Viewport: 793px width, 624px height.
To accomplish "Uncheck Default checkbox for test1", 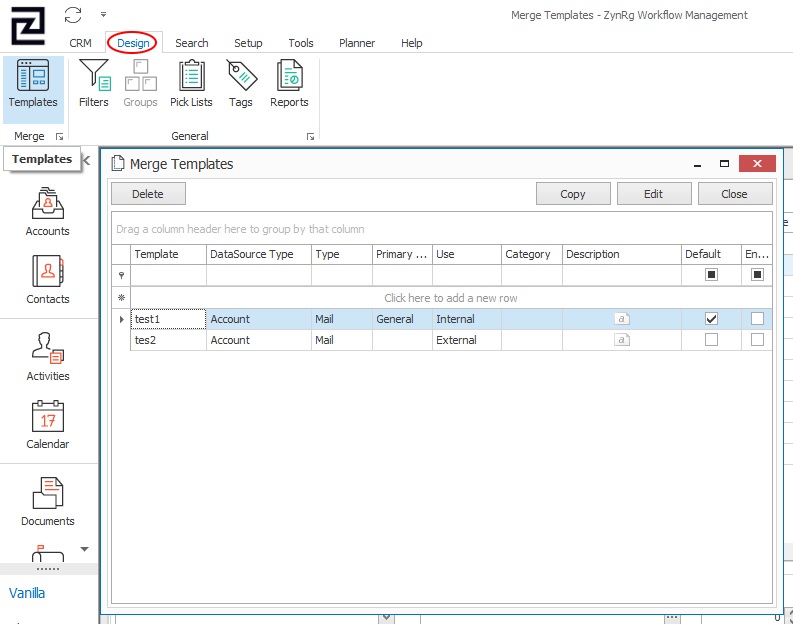I will point(711,319).
